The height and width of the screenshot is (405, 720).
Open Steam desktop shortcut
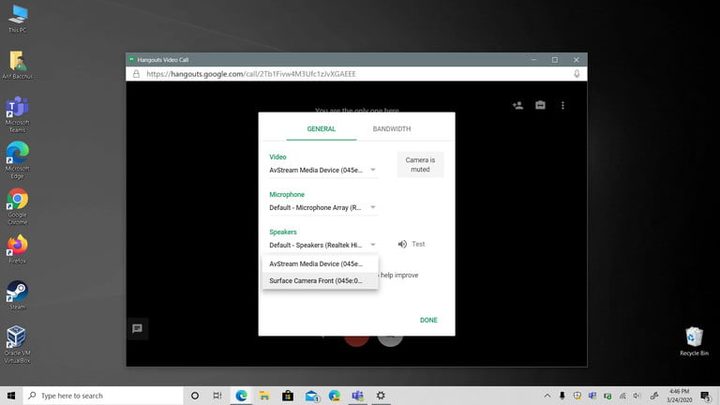[17, 295]
